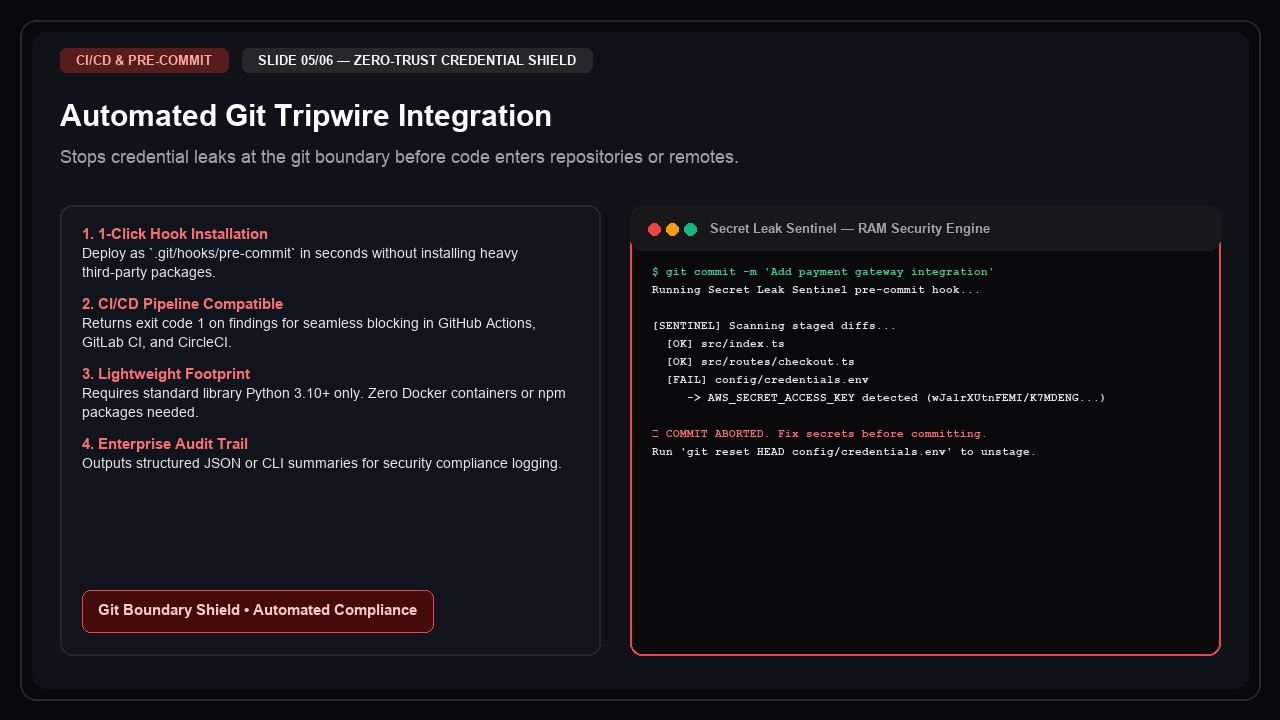Click the 'AWS_SECRET_ACCESS_KEY detected' line

[896, 398]
